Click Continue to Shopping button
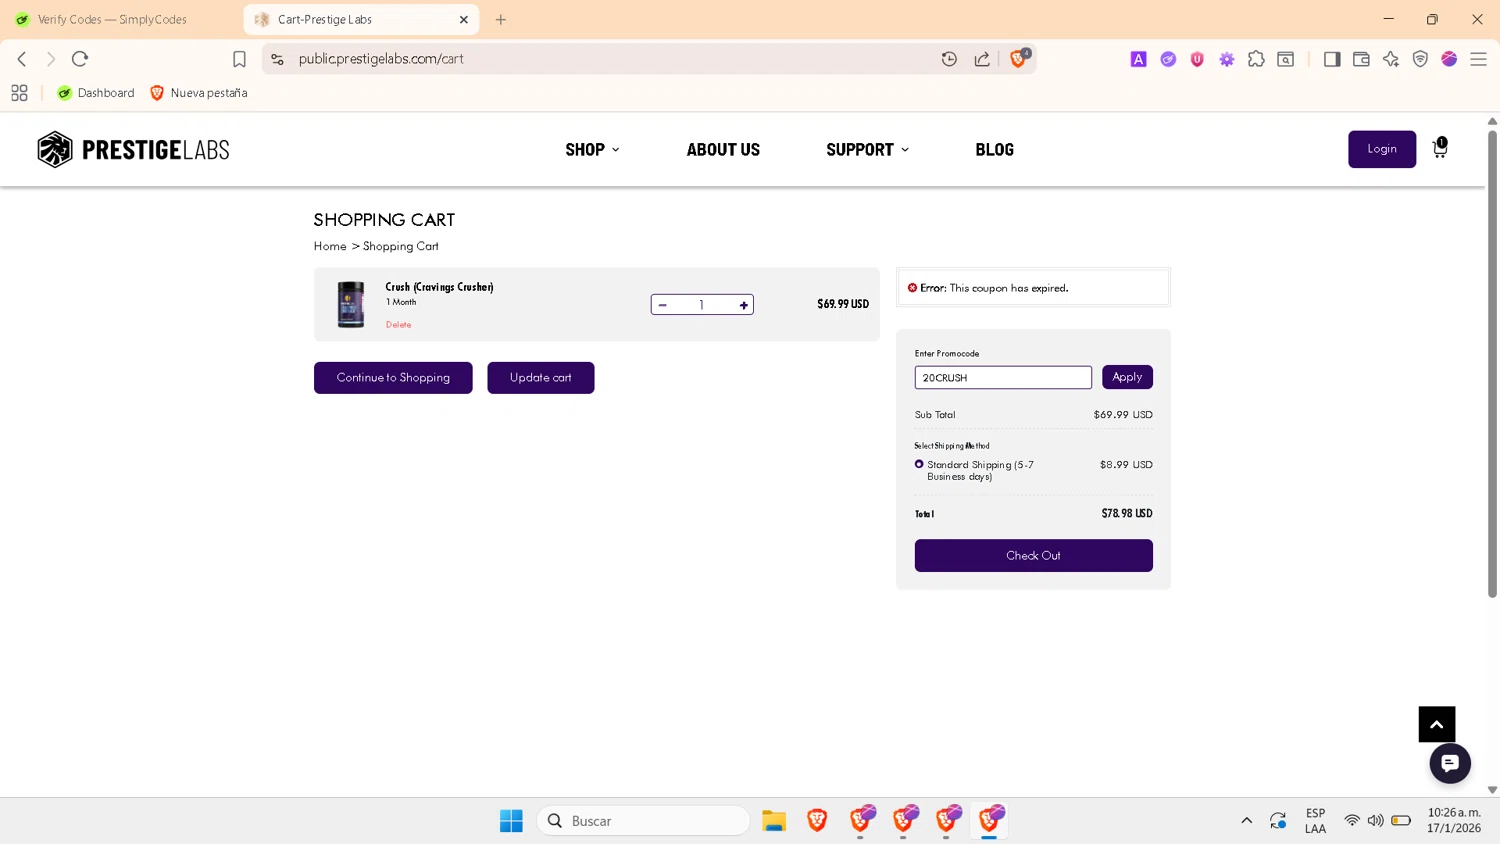This screenshot has height=844, width=1500. pos(393,378)
